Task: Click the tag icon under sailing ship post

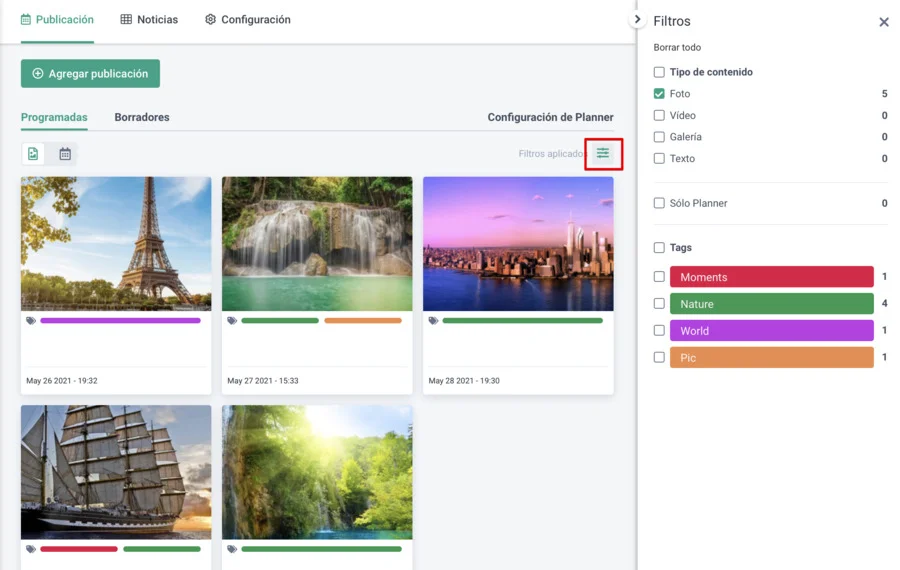Action: pyautogui.click(x=31, y=549)
